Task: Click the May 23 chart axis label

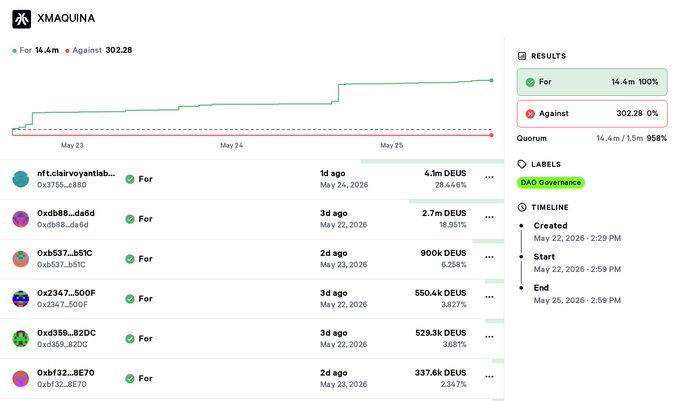Action: pyautogui.click(x=72, y=145)
